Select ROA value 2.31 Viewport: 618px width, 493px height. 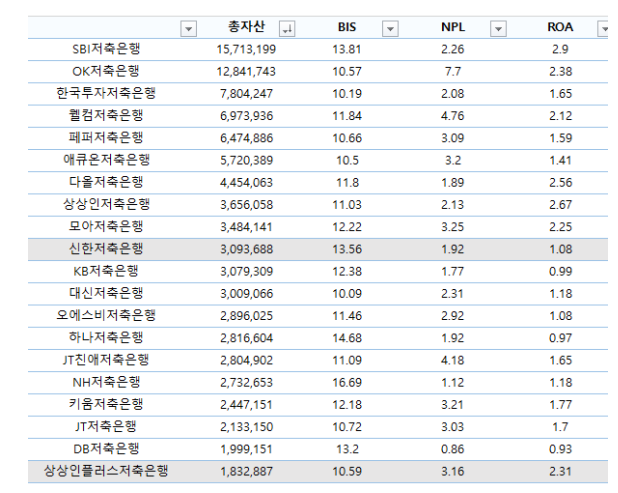pos(560,471)
